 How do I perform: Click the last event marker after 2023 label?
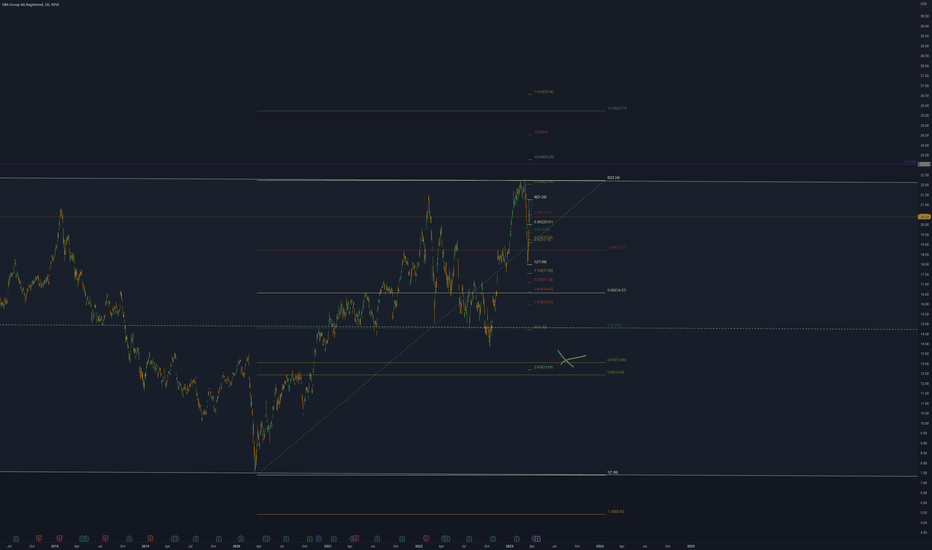click(538, 539)
